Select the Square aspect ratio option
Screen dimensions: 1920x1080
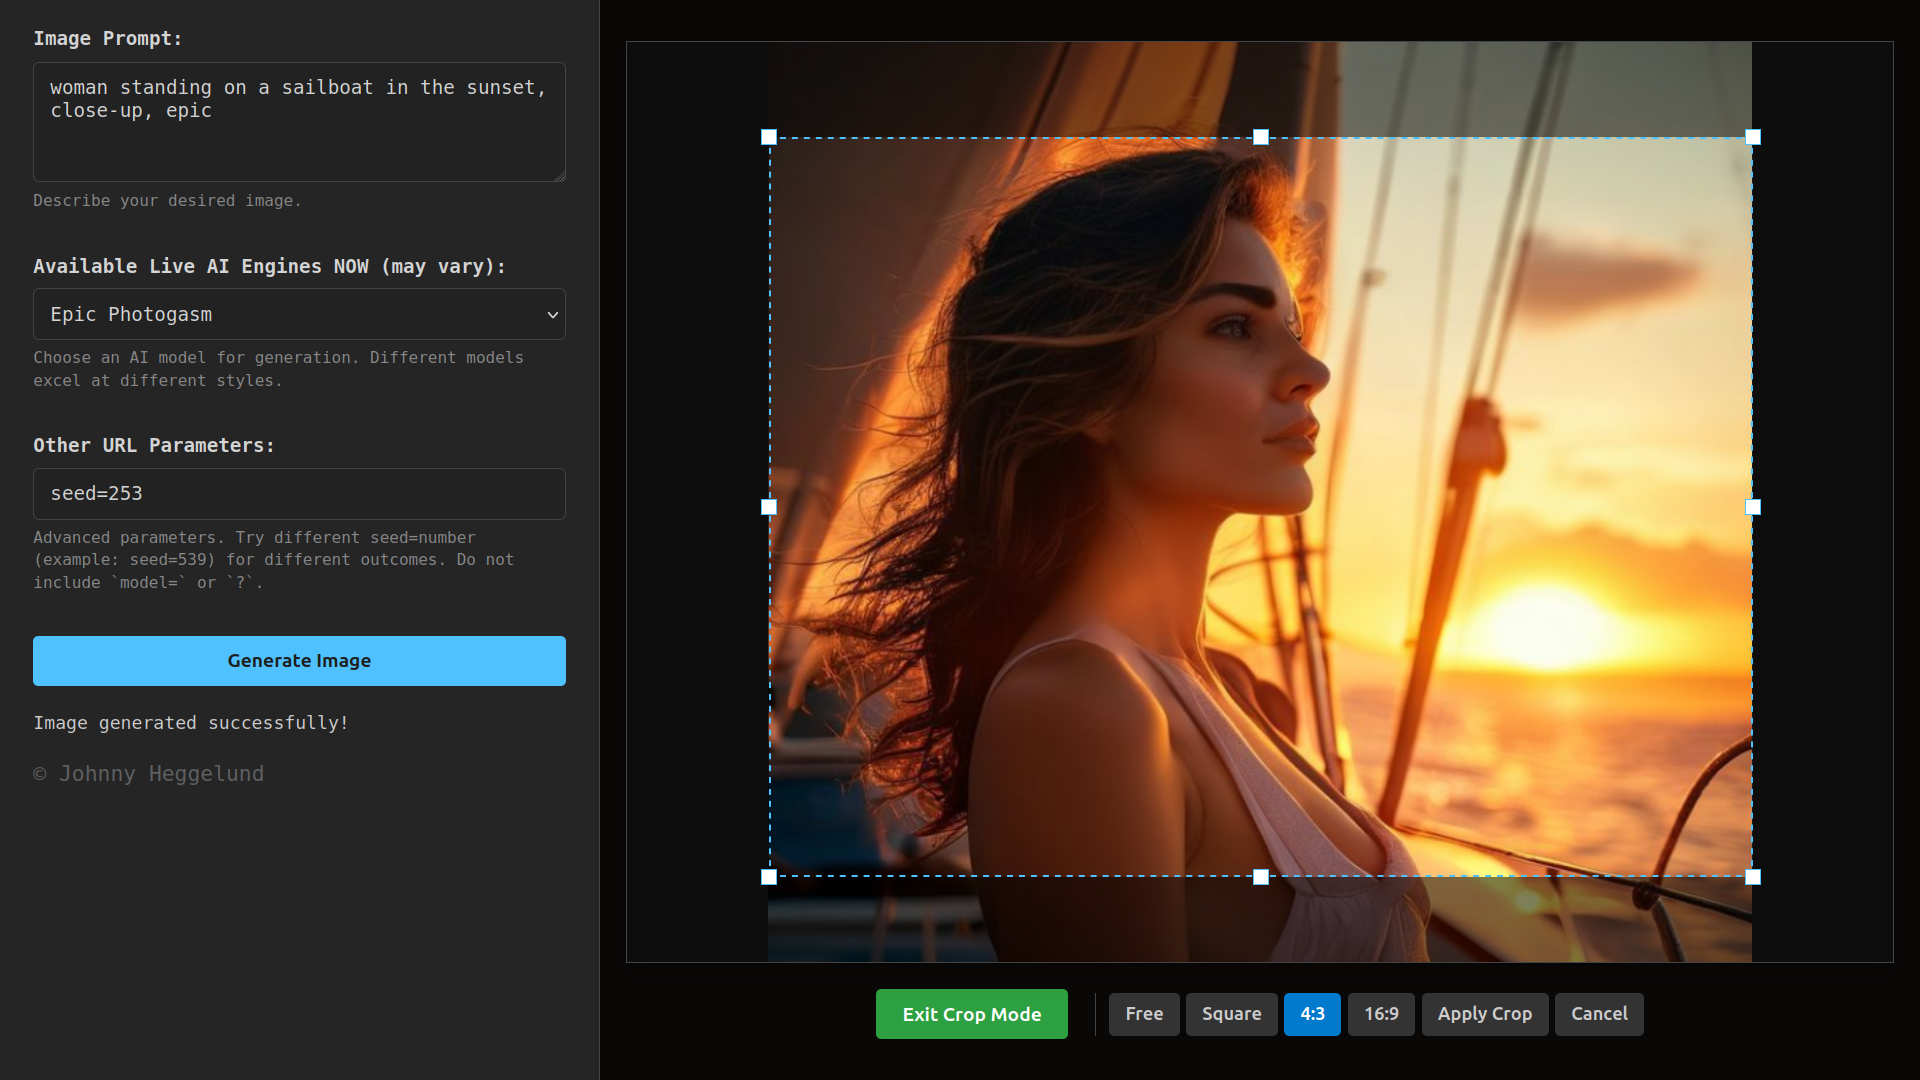coord(1231,1014)
